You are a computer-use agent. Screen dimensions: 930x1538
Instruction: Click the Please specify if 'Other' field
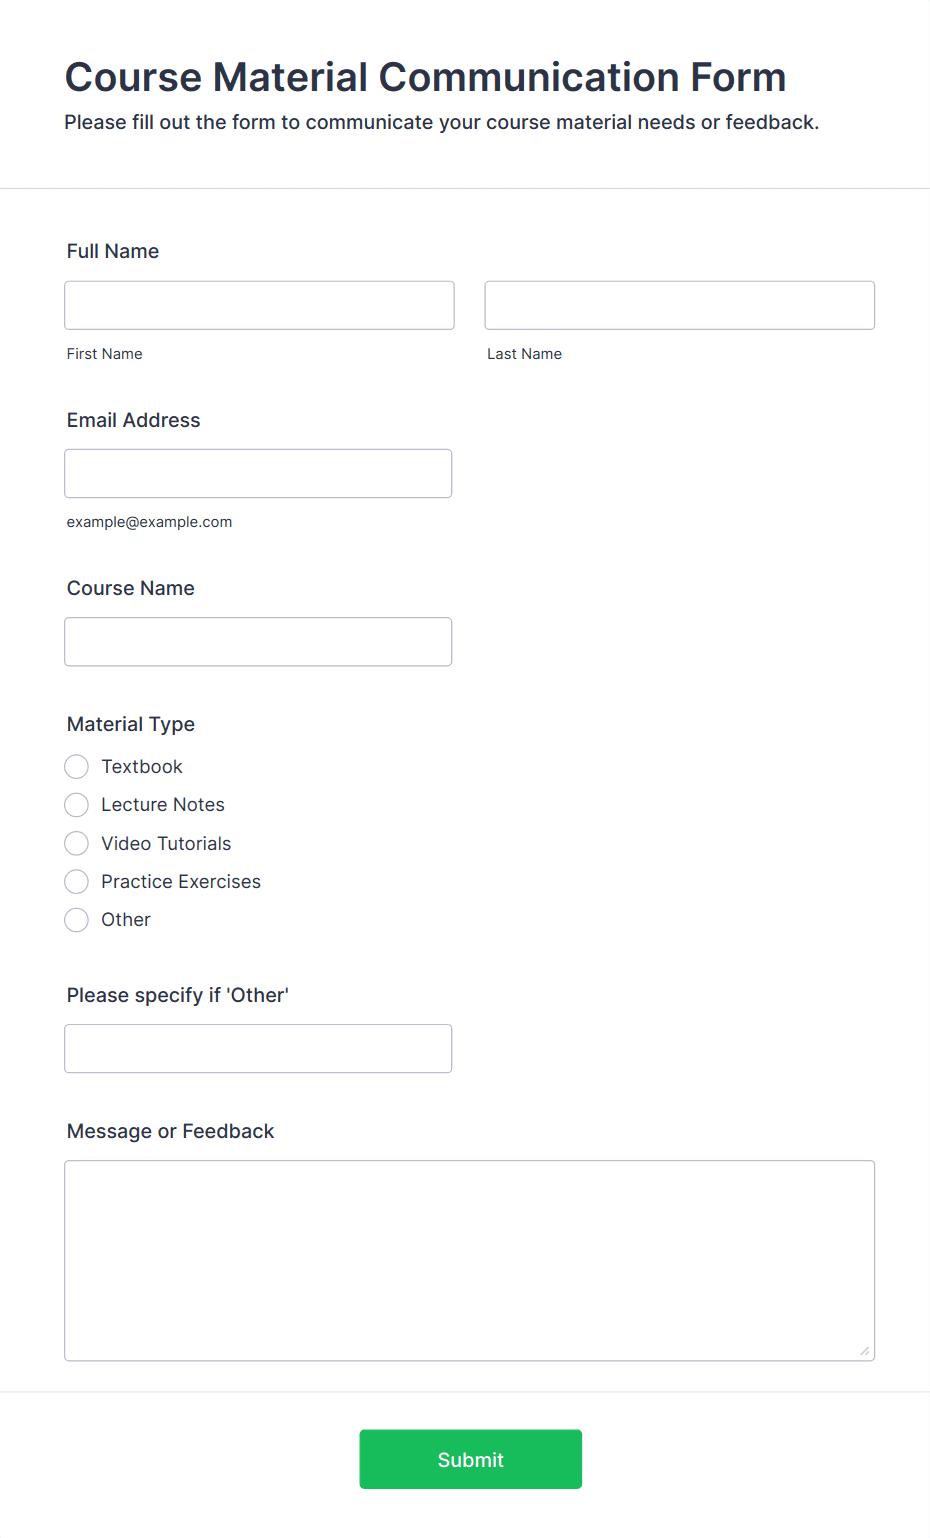258,1049
